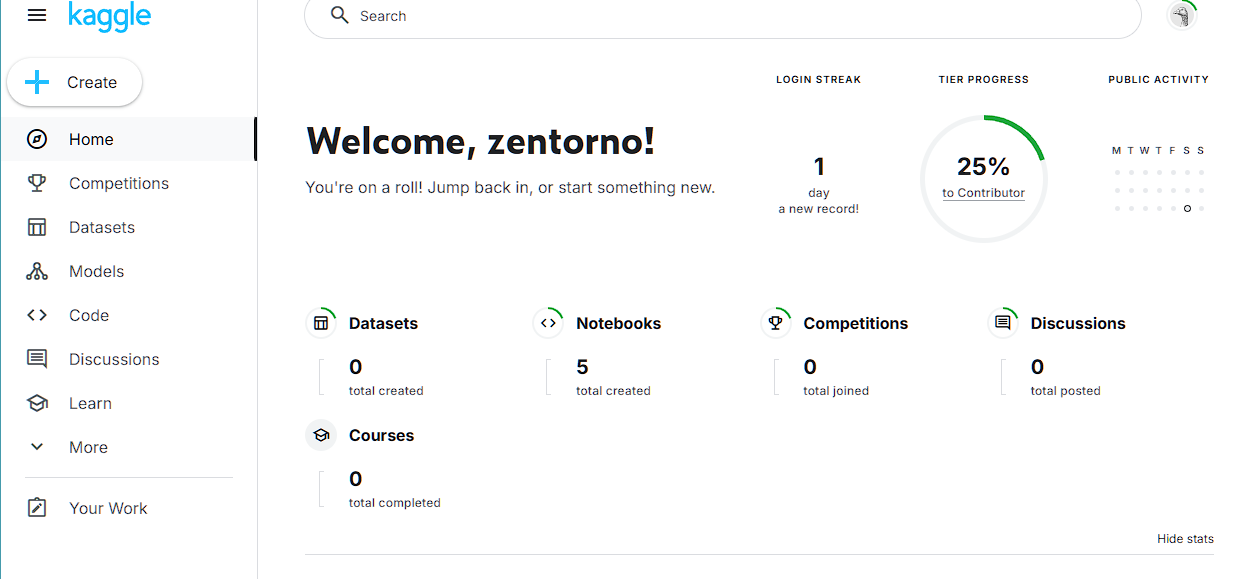
Task: Open the Courses stats heading
Action: [381, 435]
